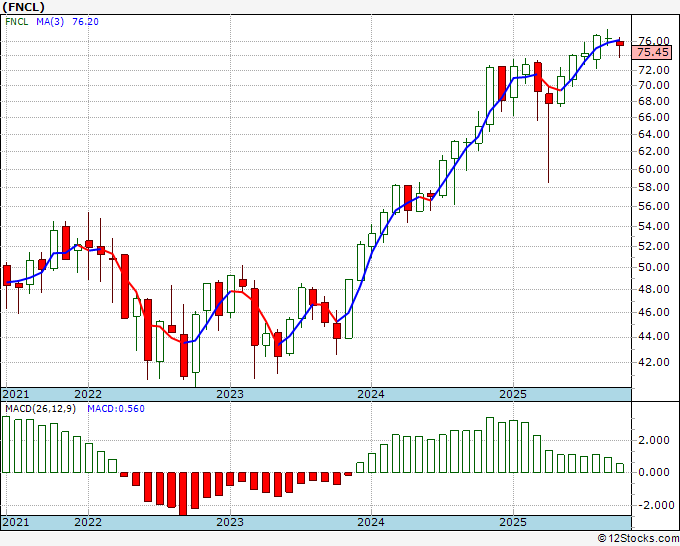The width and height of the screenshot is (680, 546).
Task: Click the 0.000 MACD axis label
Action: 654,472
